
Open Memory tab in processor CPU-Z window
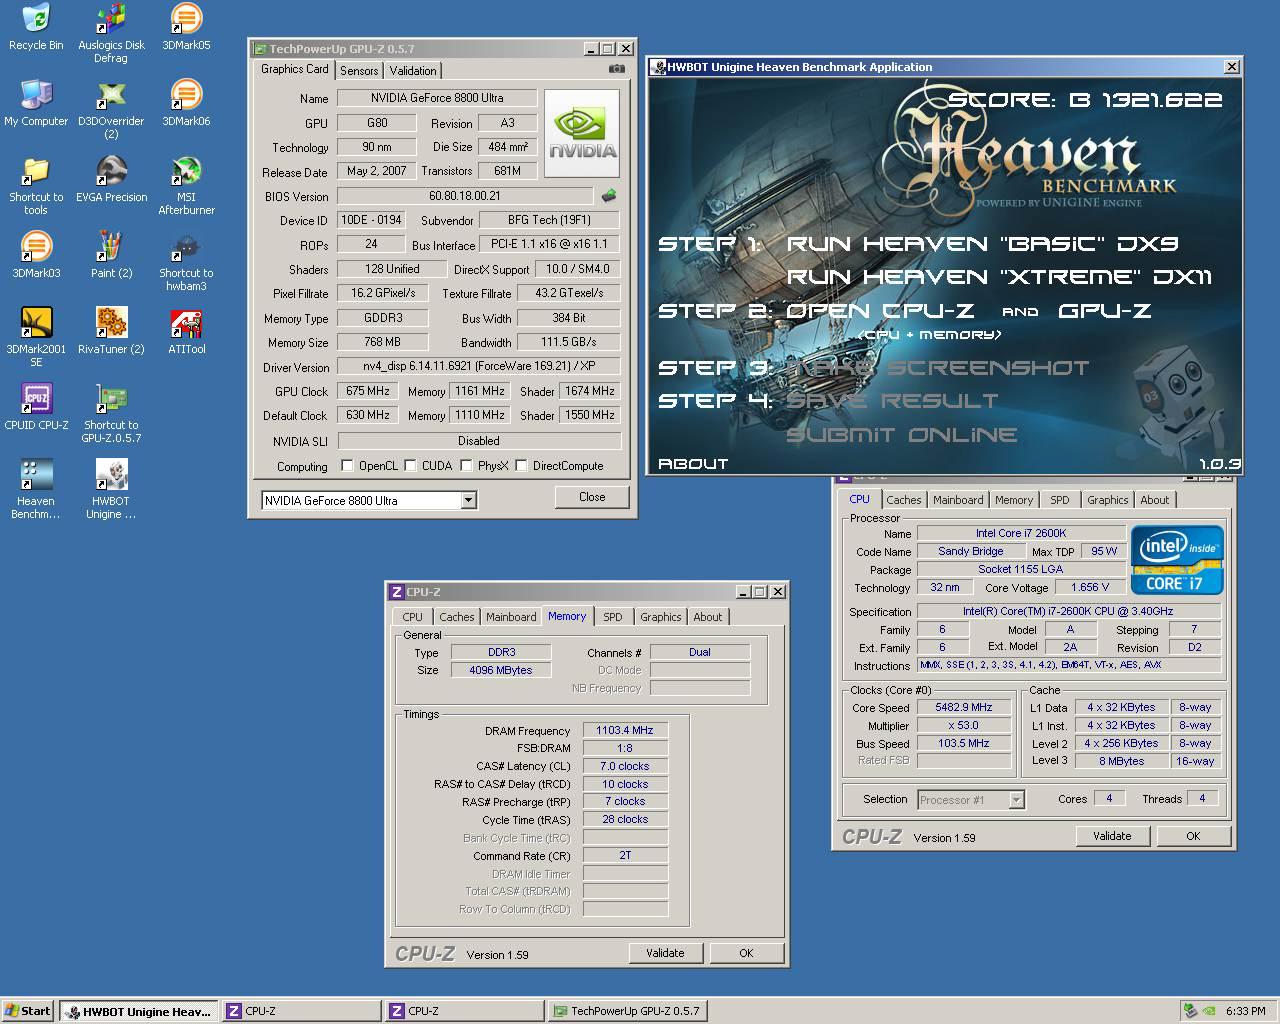(1014, 500)
